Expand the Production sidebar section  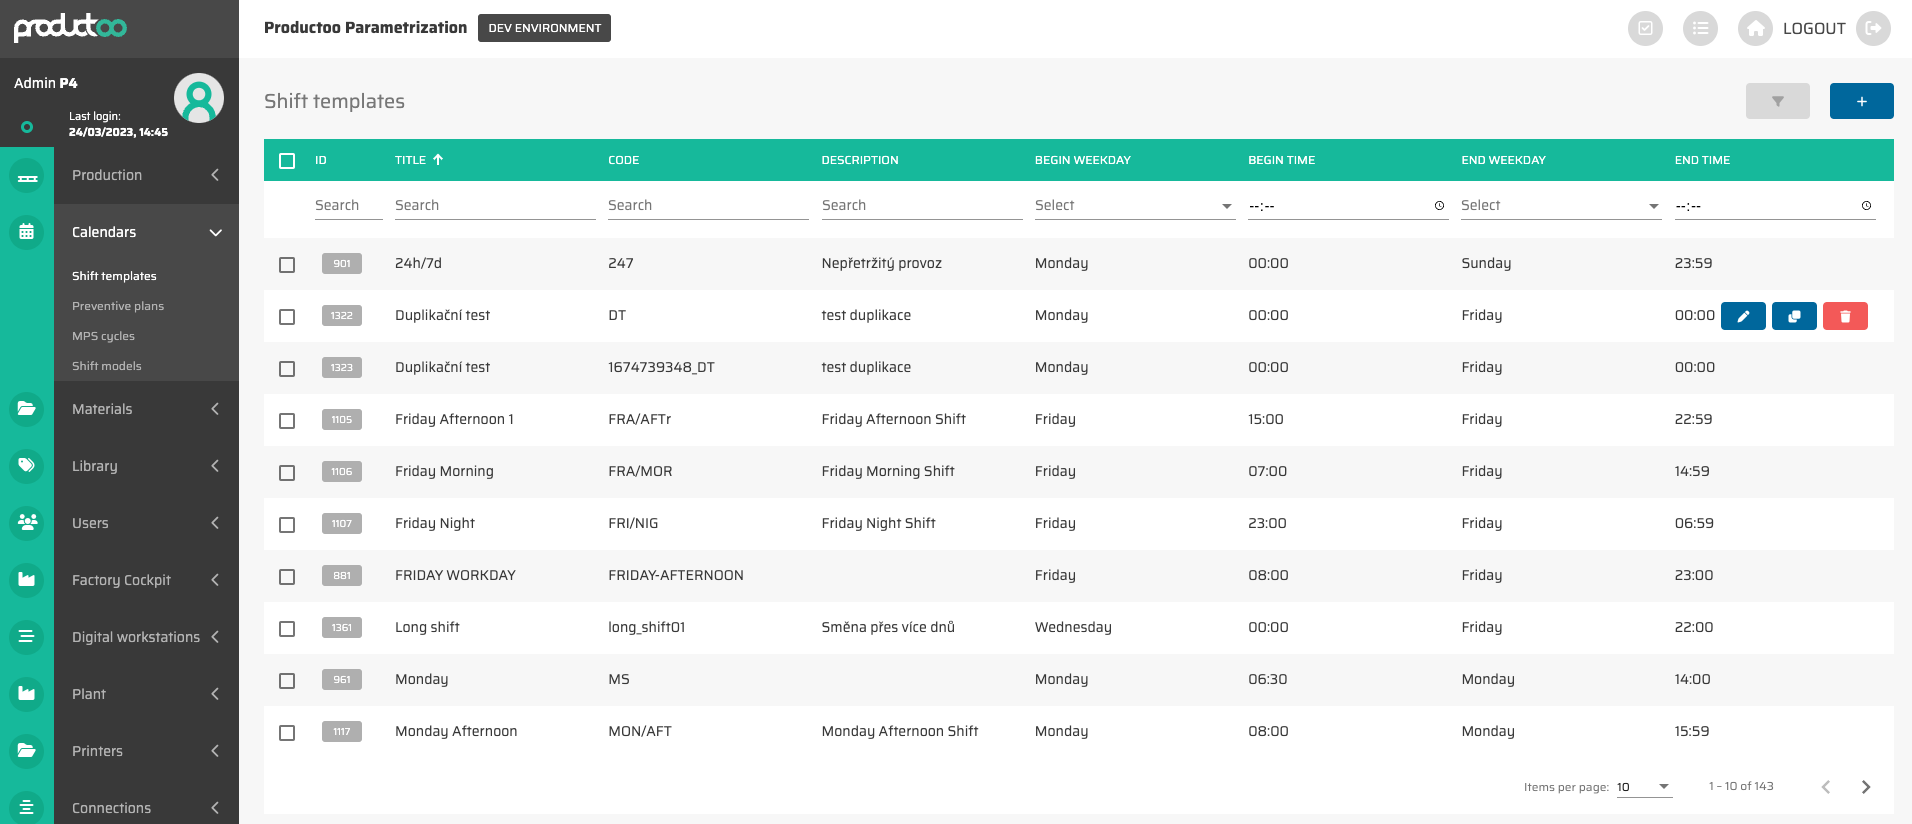click(x=146, y=175)
